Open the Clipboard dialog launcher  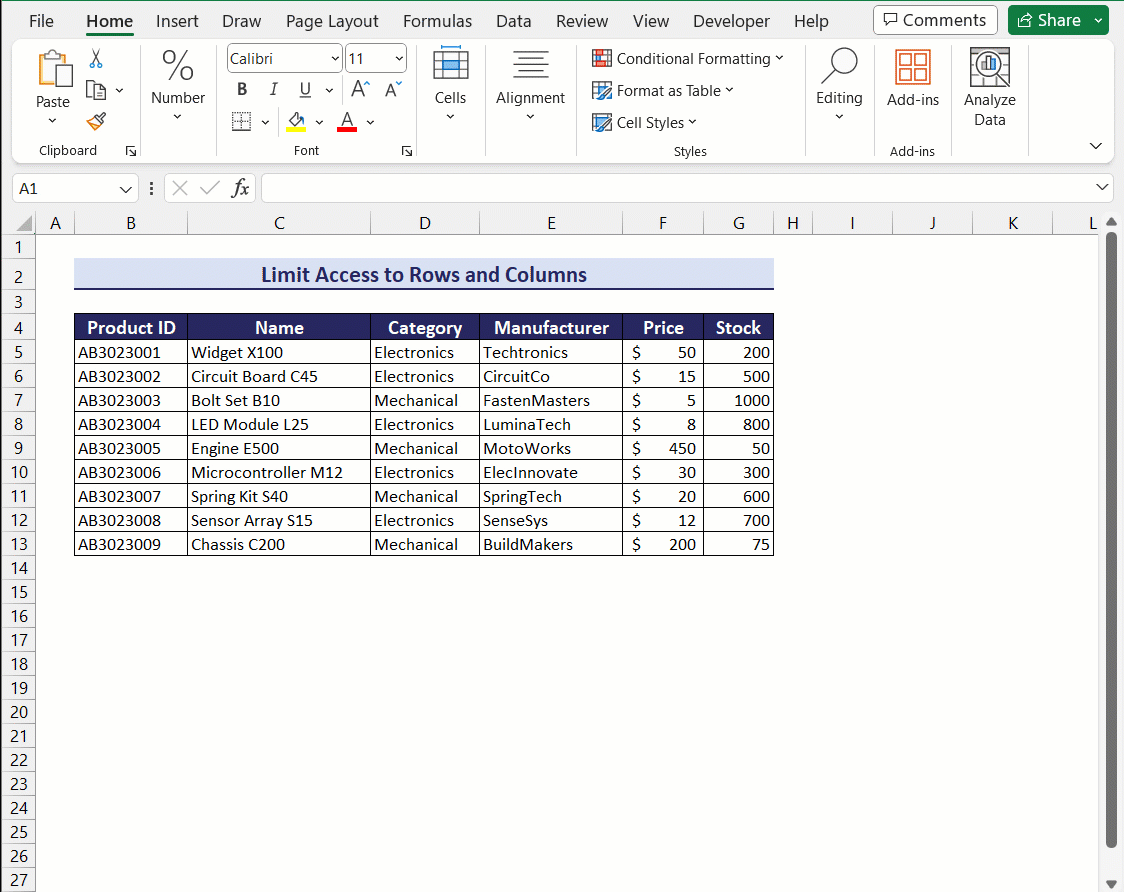(131, 151)
